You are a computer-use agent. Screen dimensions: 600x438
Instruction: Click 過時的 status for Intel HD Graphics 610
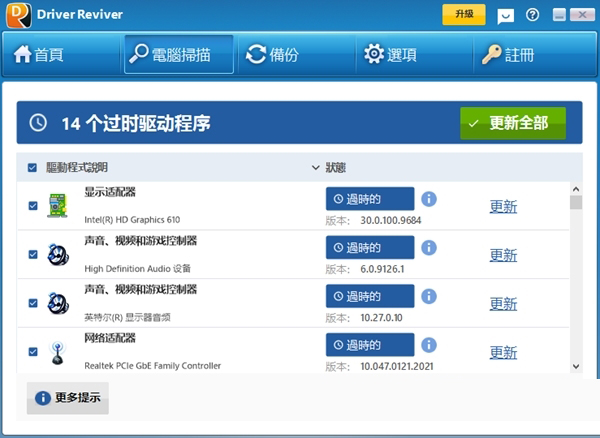point(370,199)
